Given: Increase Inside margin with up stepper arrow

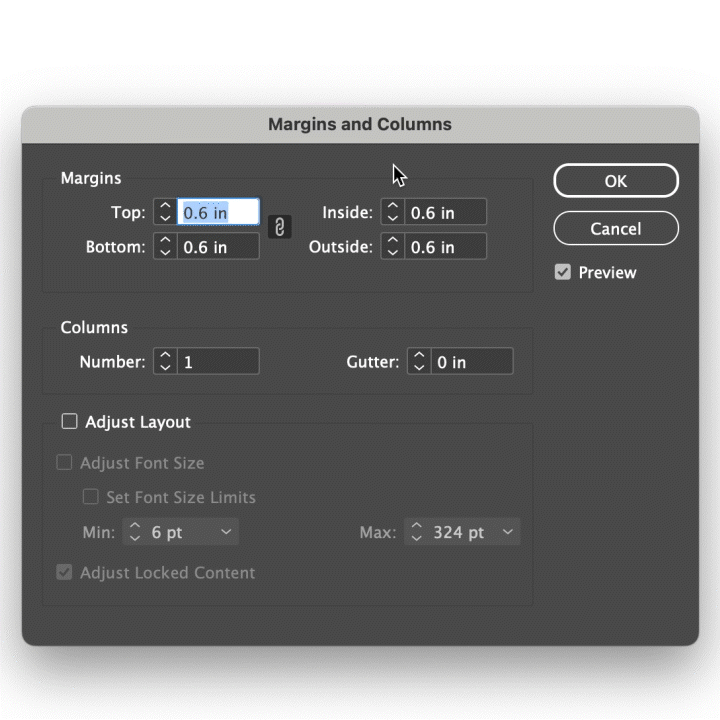Looking at the screenshot, I should 393,206.
